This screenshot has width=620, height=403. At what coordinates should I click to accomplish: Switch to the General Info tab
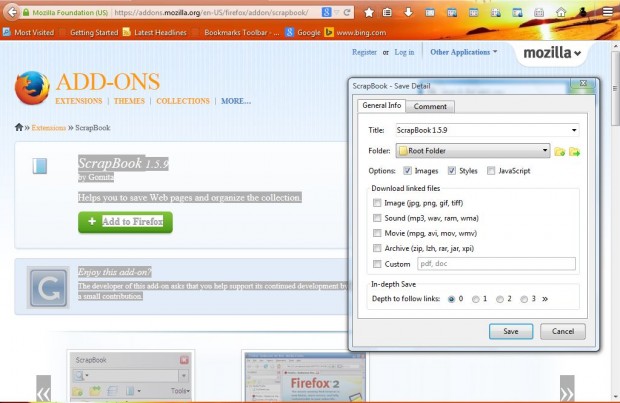[x=382, y=106]
